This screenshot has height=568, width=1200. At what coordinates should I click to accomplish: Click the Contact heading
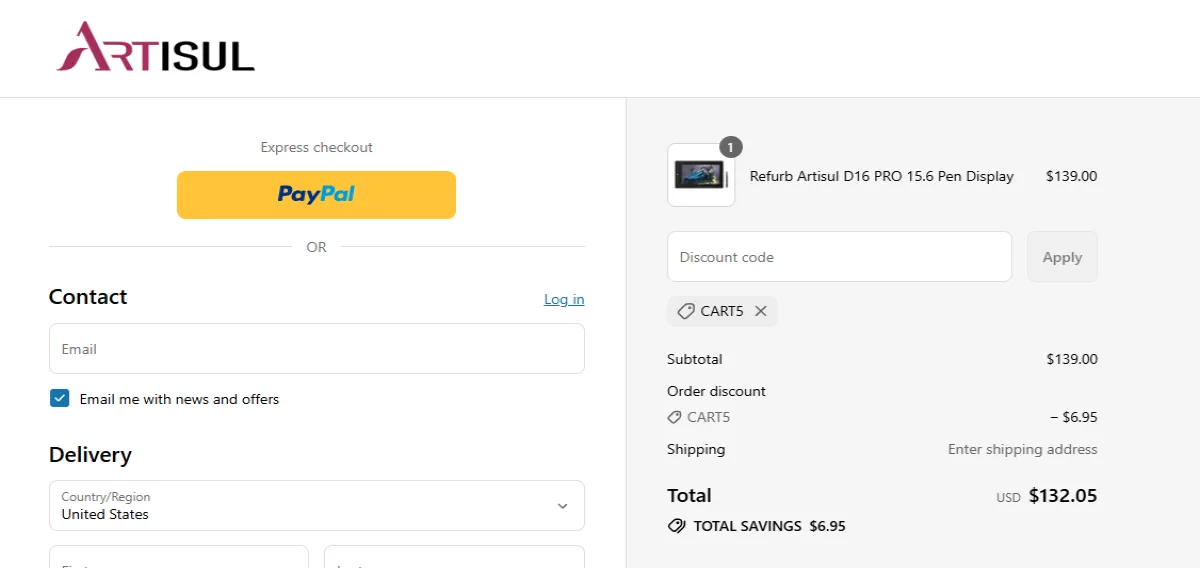[88, 297]
